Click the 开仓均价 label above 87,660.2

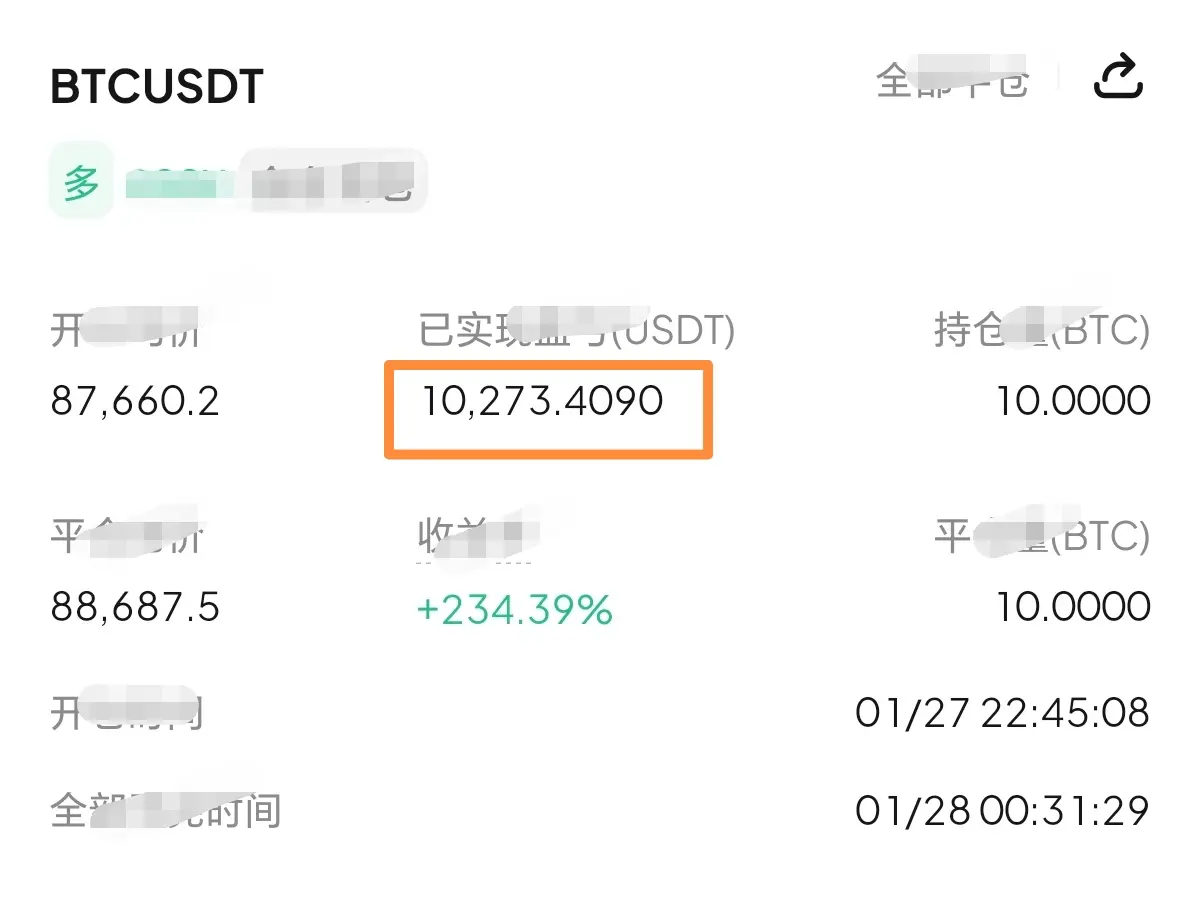[x=125, y=330]
